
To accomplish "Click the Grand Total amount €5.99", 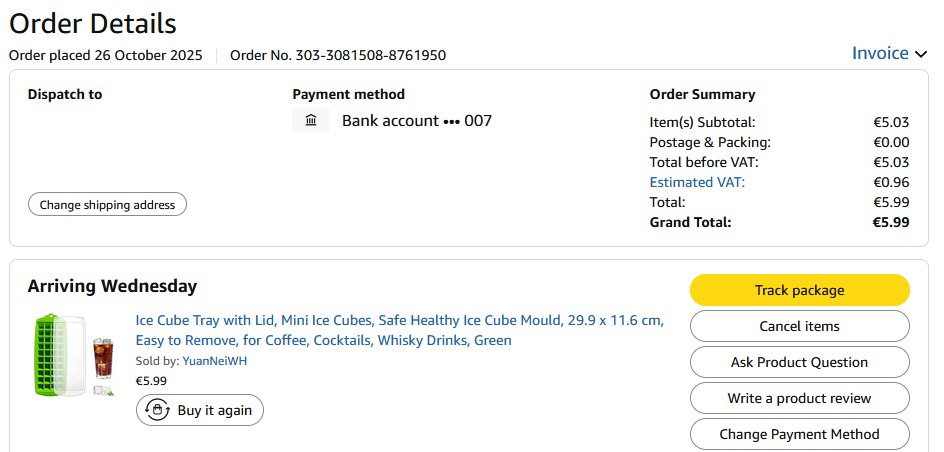I will [890, 222].
